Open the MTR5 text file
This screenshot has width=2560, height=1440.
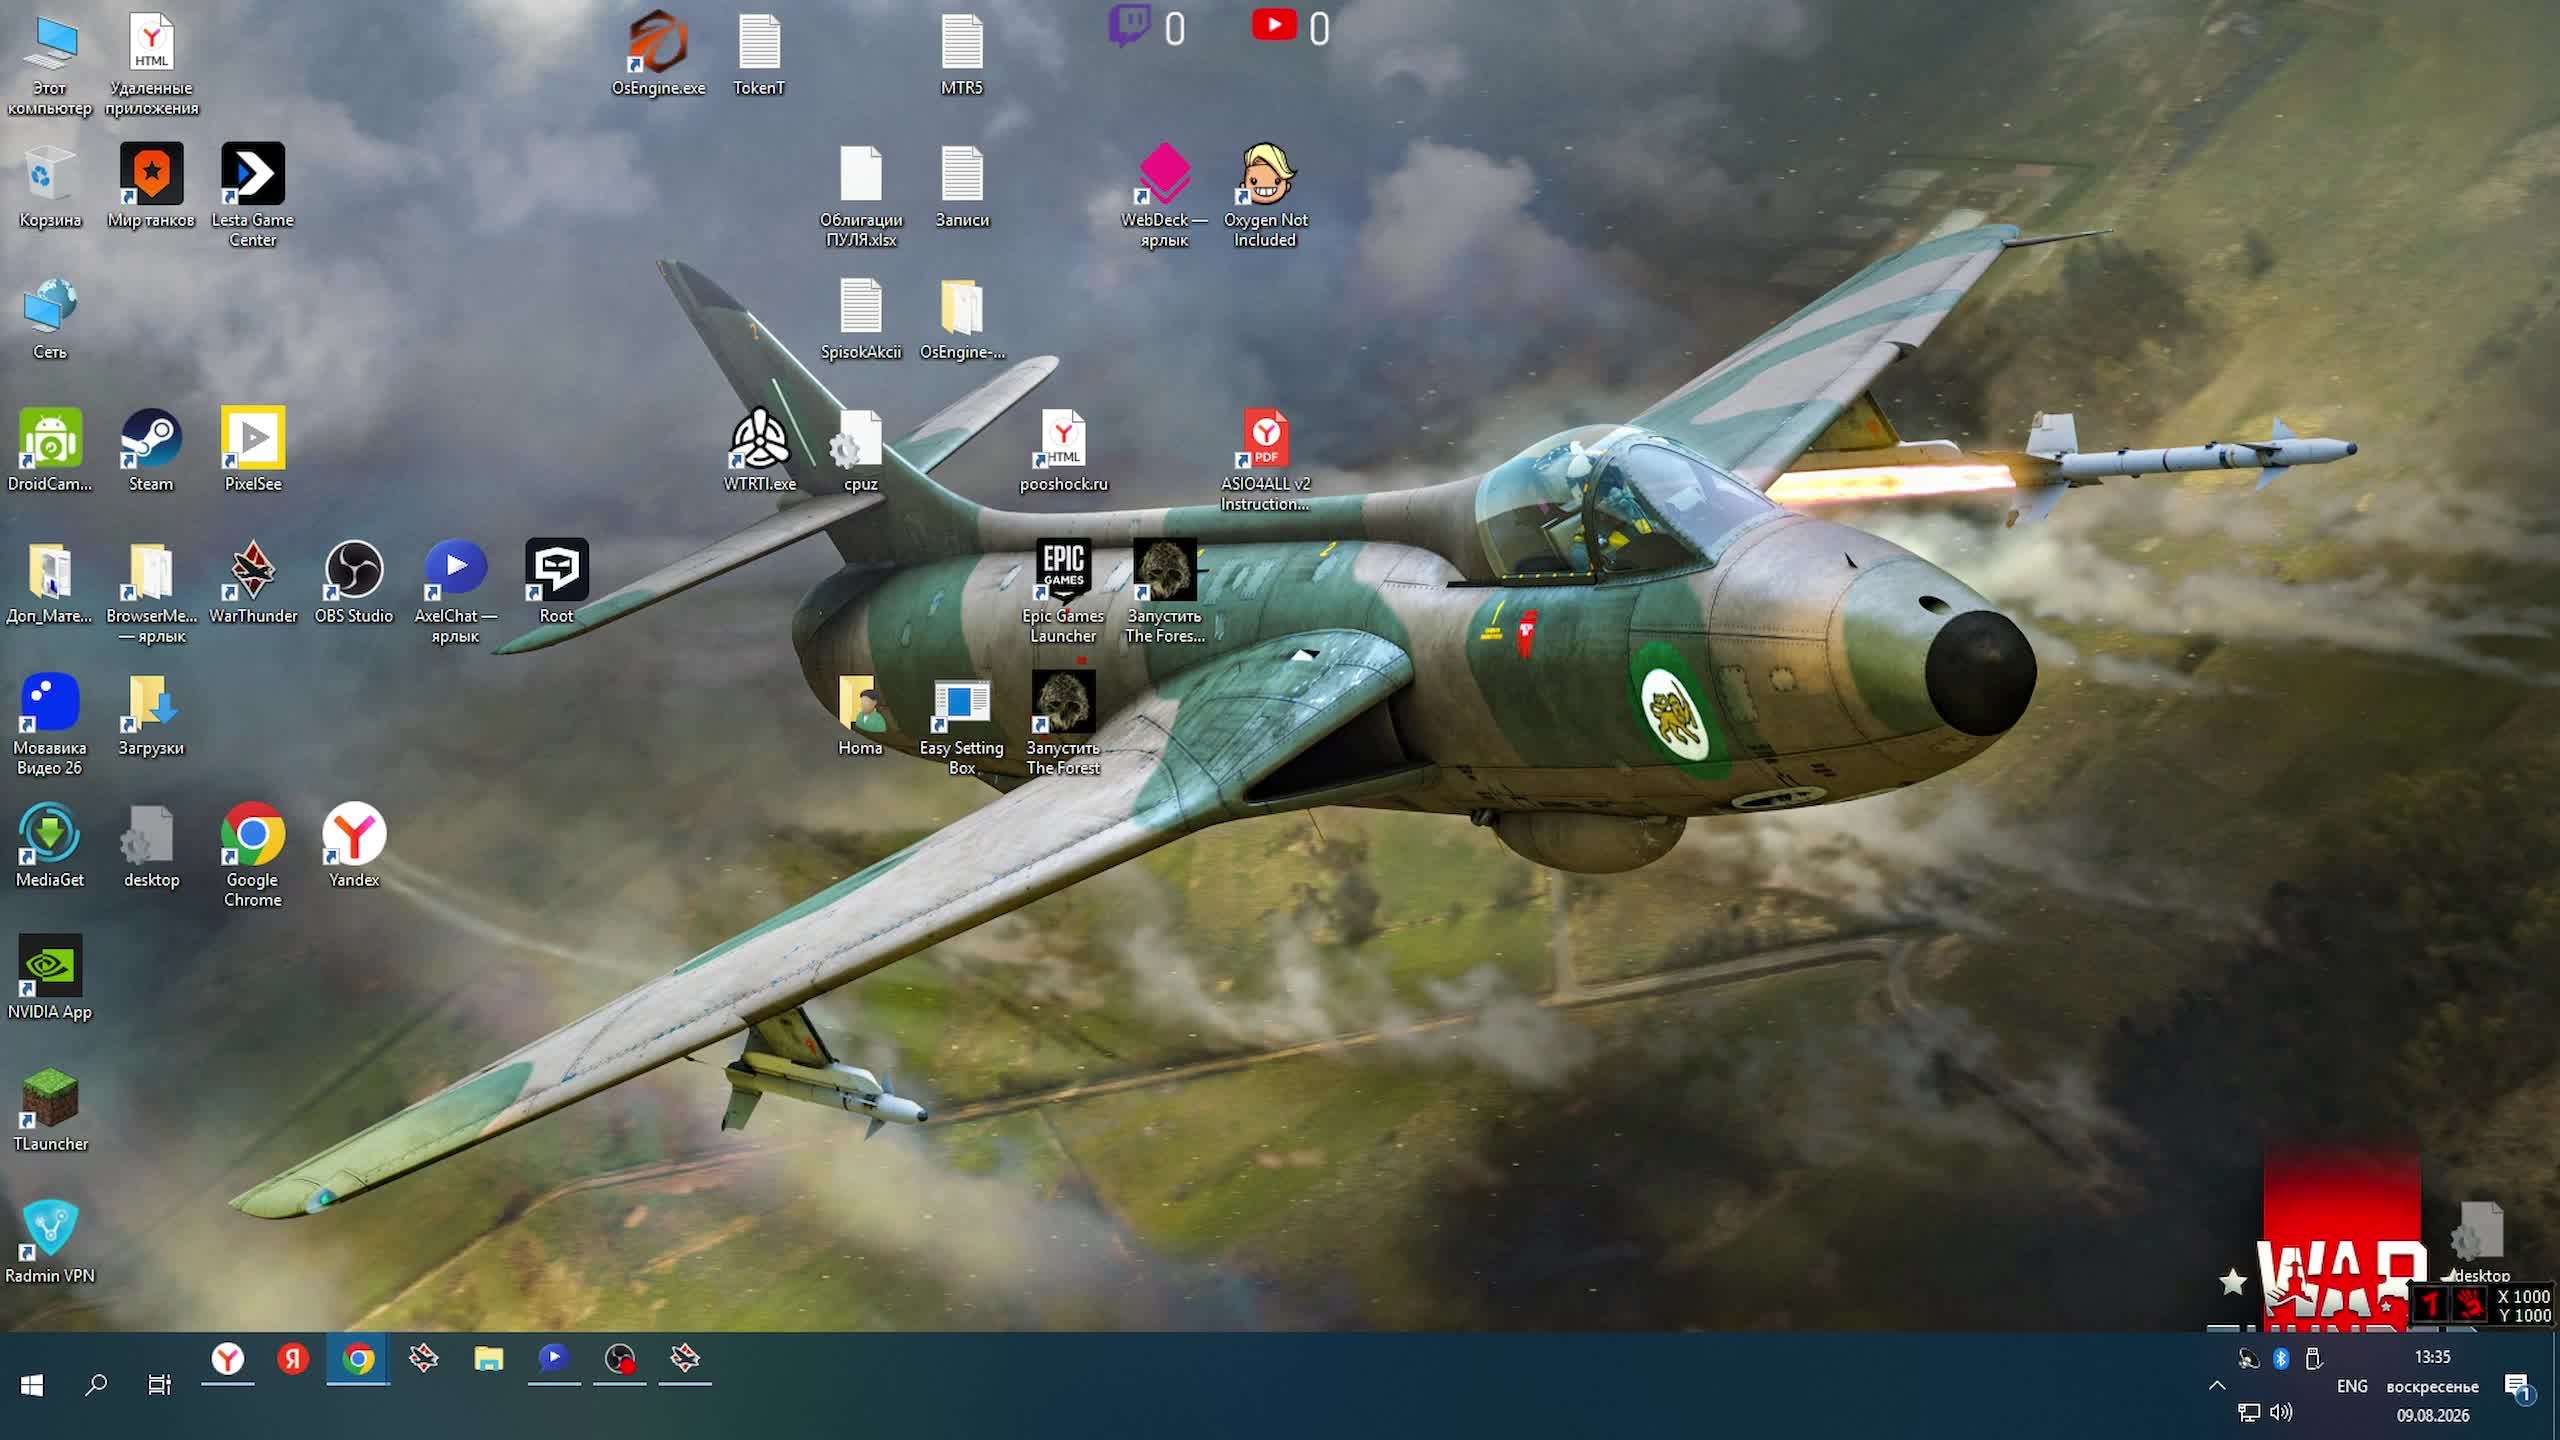pos(962,54)
